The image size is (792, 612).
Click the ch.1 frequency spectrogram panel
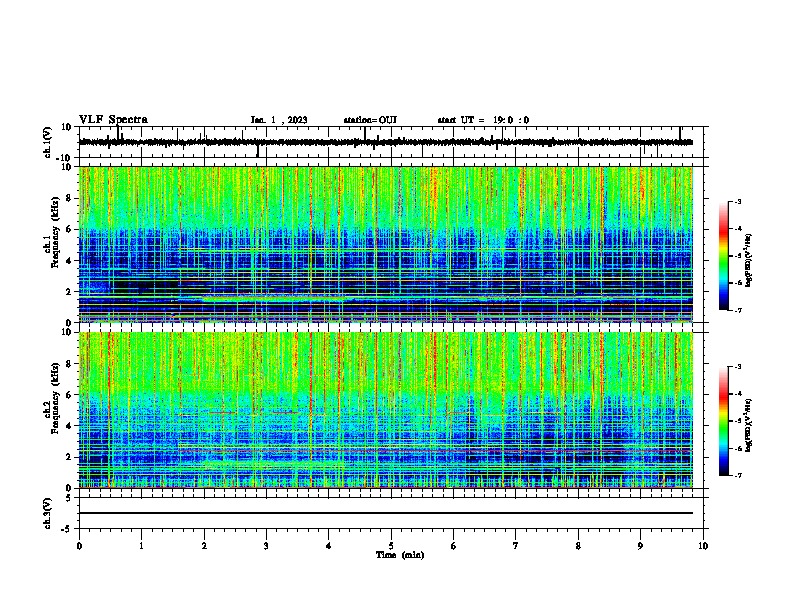coord(386,244)
